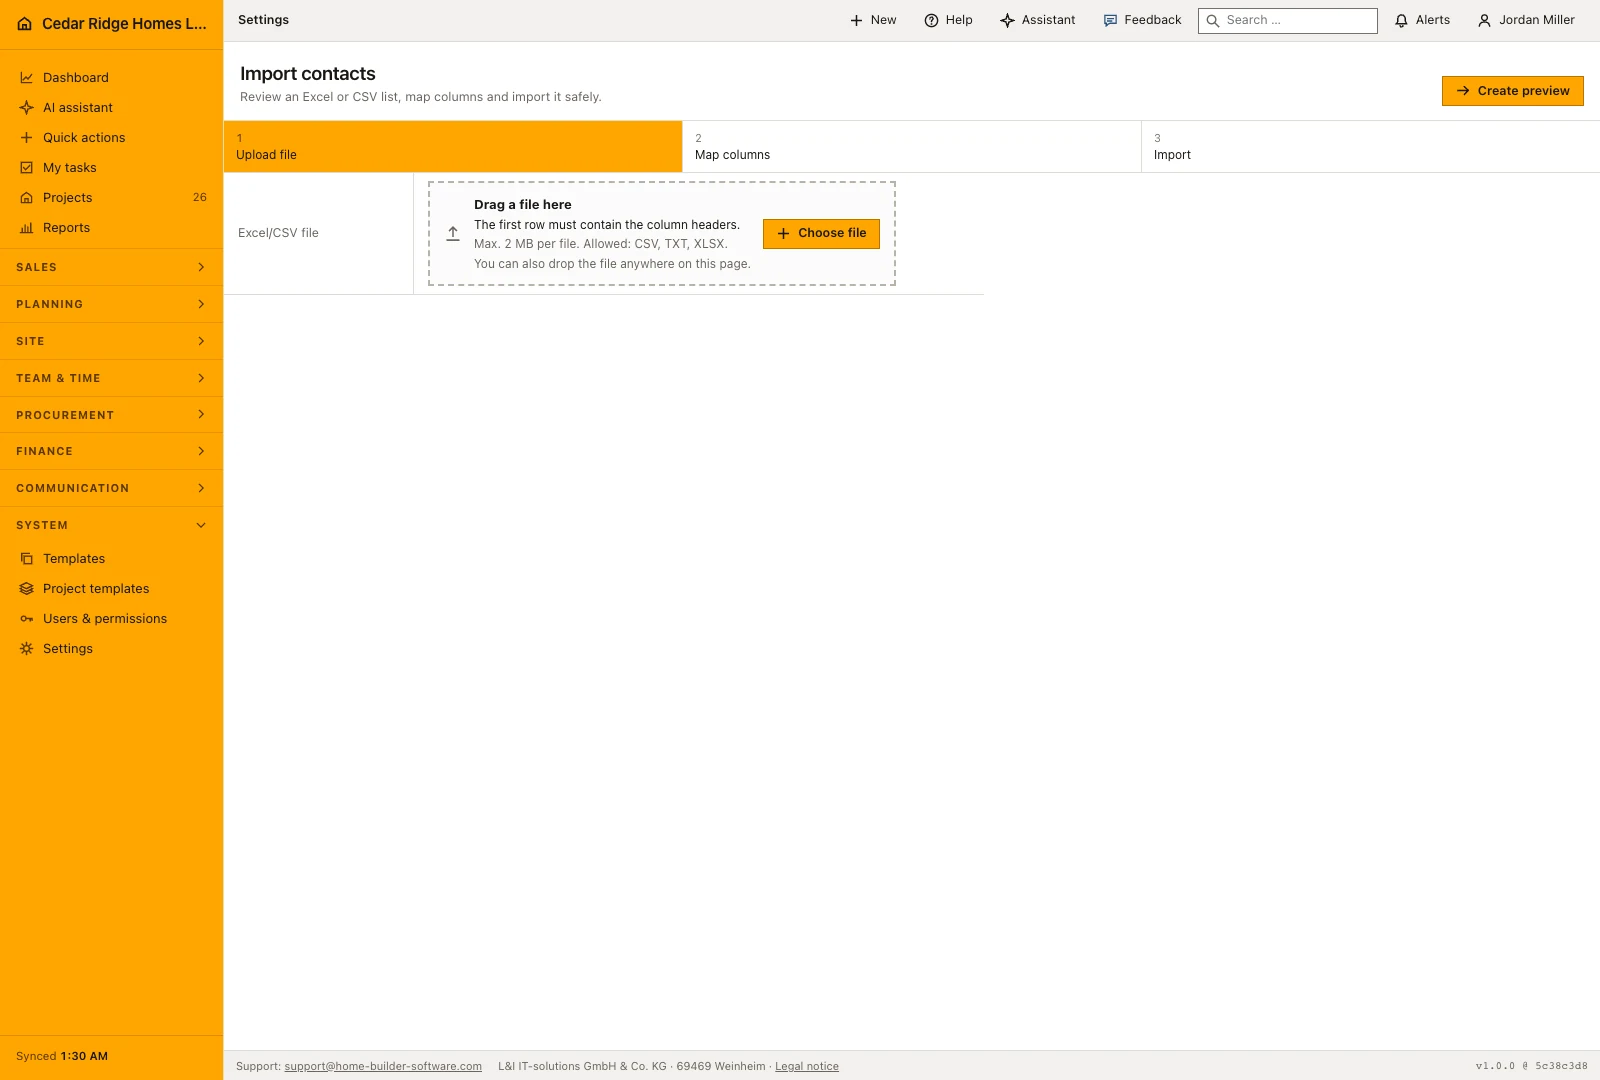Screen dimensions: 1600x1080
Task: Click the Excel/CSV file label
Action: click(278, 233)
